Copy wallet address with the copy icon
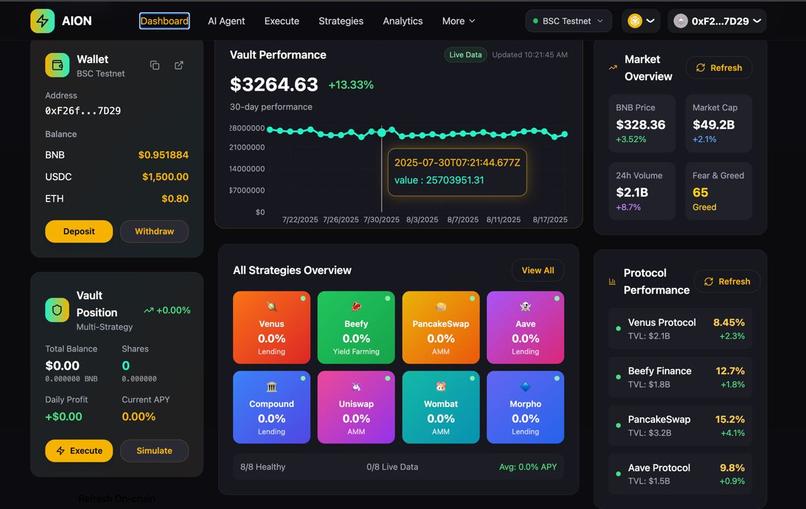The height and width of the screenshot is (509, 806). click(x=155, y=65)
